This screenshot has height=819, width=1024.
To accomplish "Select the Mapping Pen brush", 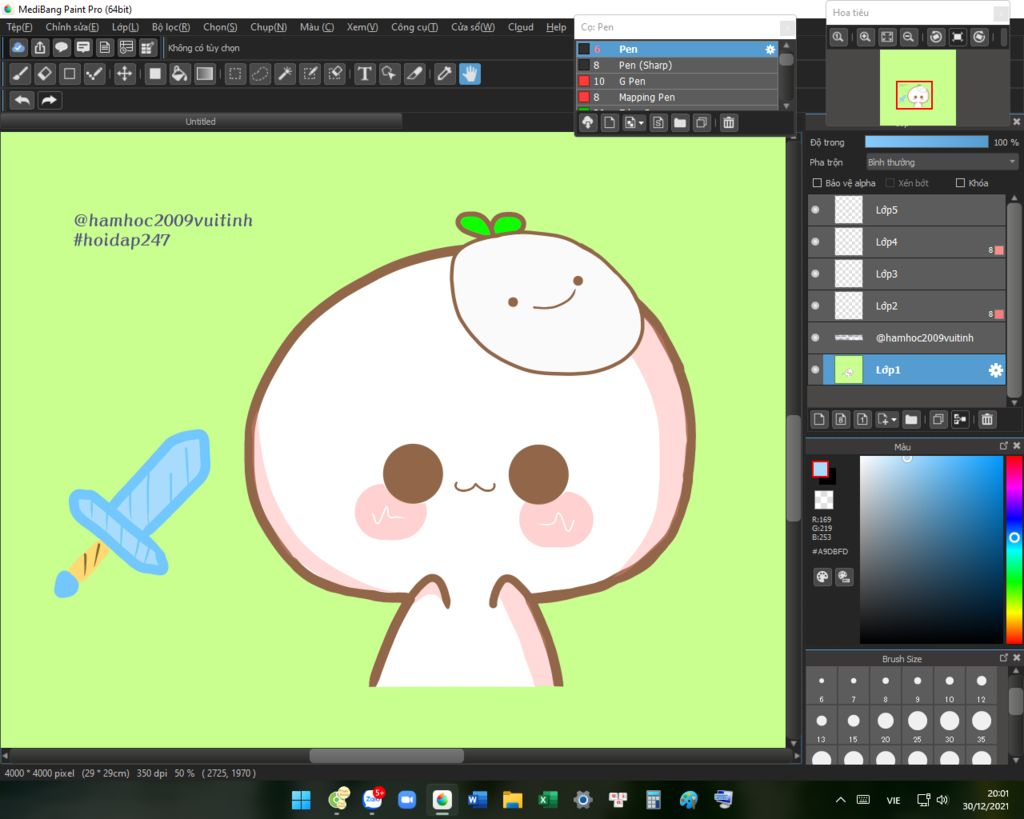I will coord(677,97).
